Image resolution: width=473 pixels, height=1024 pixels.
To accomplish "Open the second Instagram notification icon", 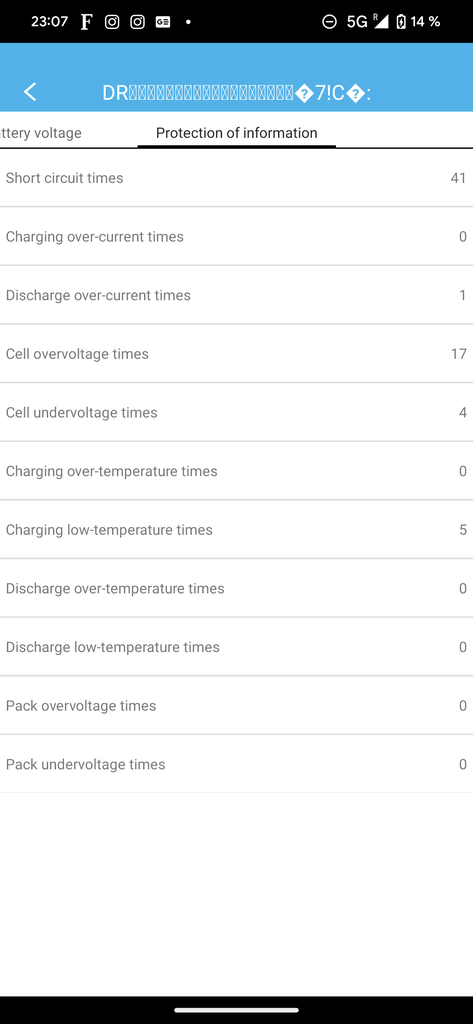I will [137, 22].
